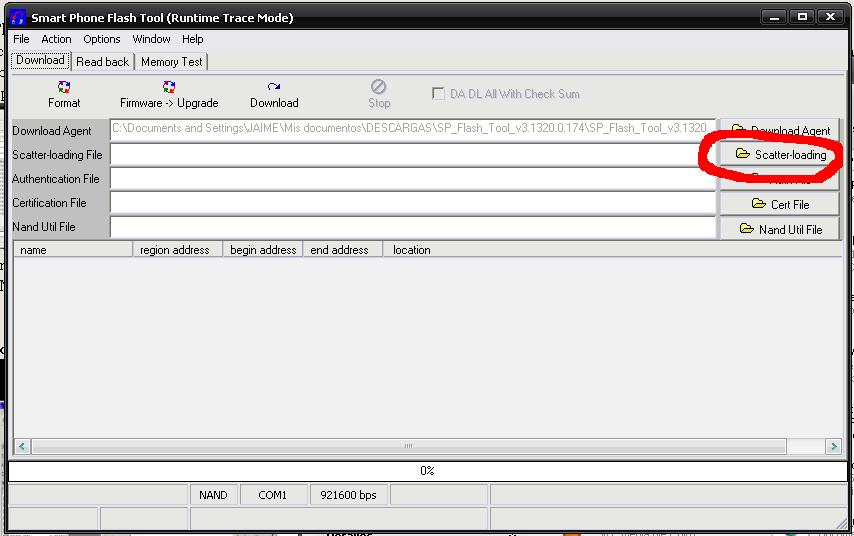The width and height of the screenshot is (854, 536).
Task: Click the left arrow of horizontal scrollbar
Action: [22, 447]
